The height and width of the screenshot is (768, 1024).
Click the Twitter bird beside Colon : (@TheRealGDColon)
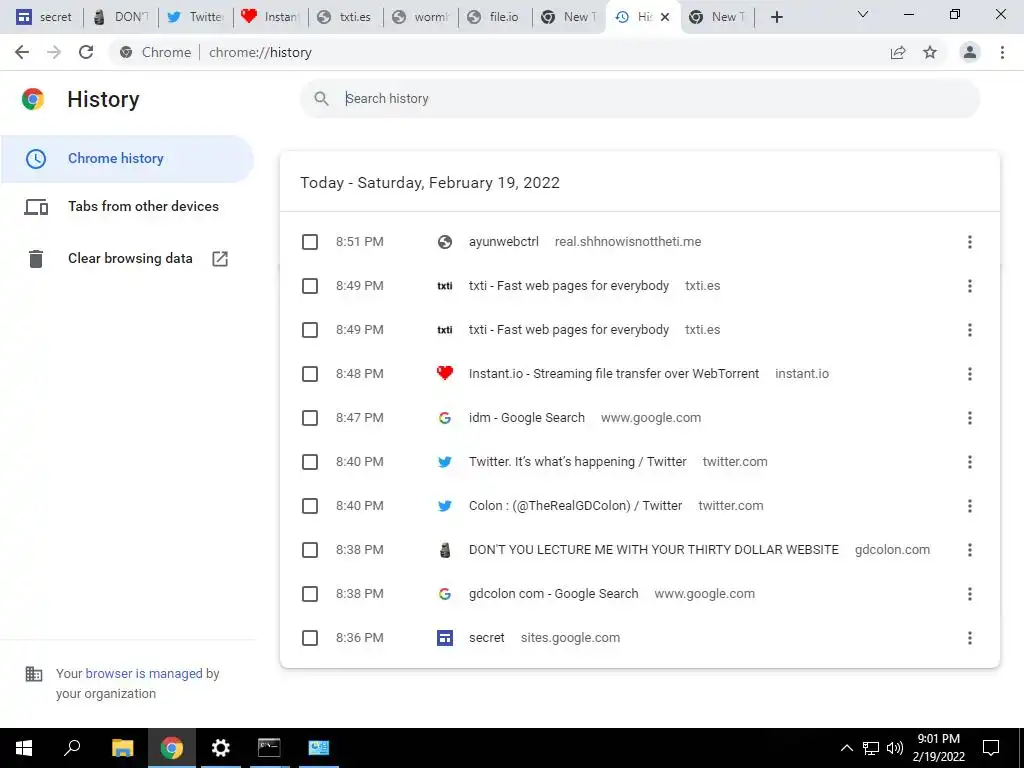coord(445,506)
